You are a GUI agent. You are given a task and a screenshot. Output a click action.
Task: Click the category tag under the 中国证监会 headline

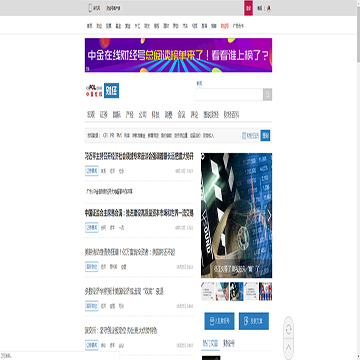(x=92, y=227)
